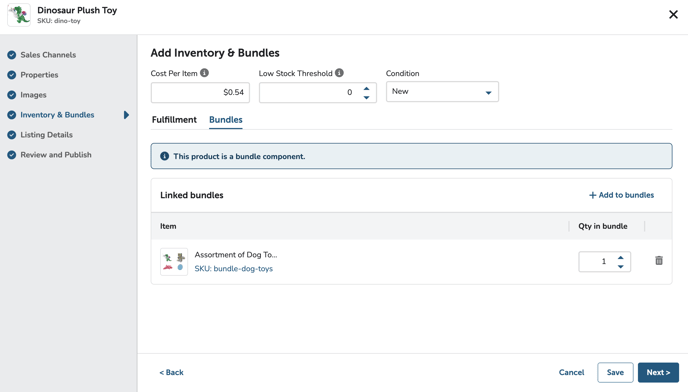Click the Dinosaur Plush Toy product thumbnail

pos(19,15)
